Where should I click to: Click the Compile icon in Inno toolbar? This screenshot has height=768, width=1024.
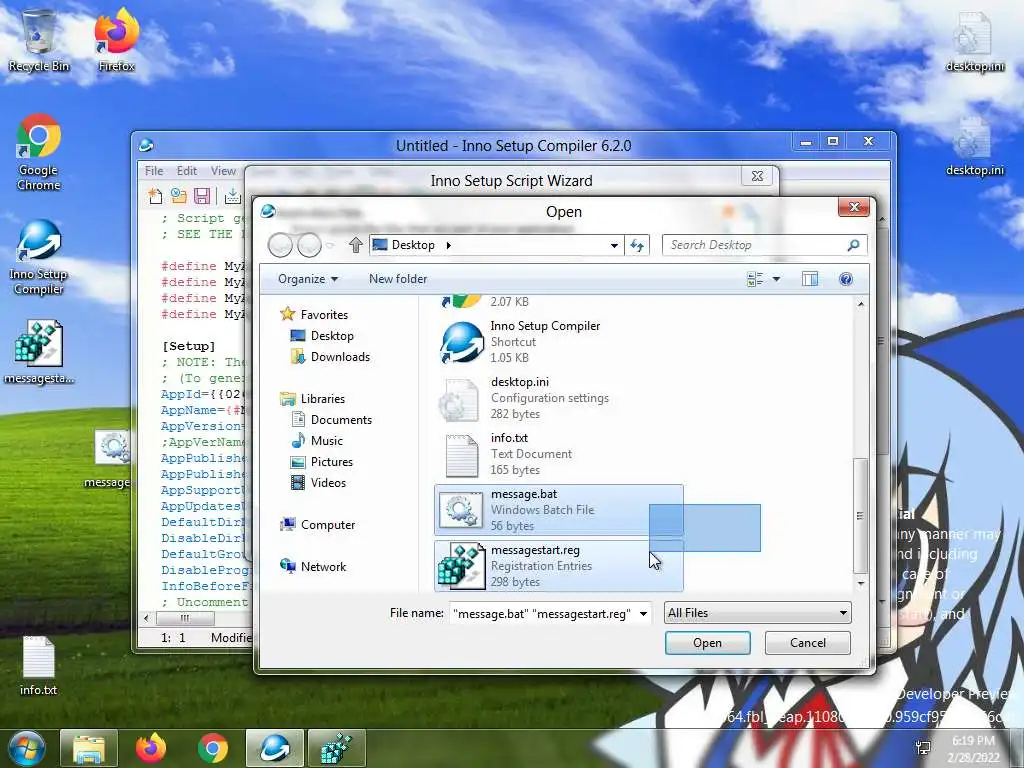(x=232, y=195)
